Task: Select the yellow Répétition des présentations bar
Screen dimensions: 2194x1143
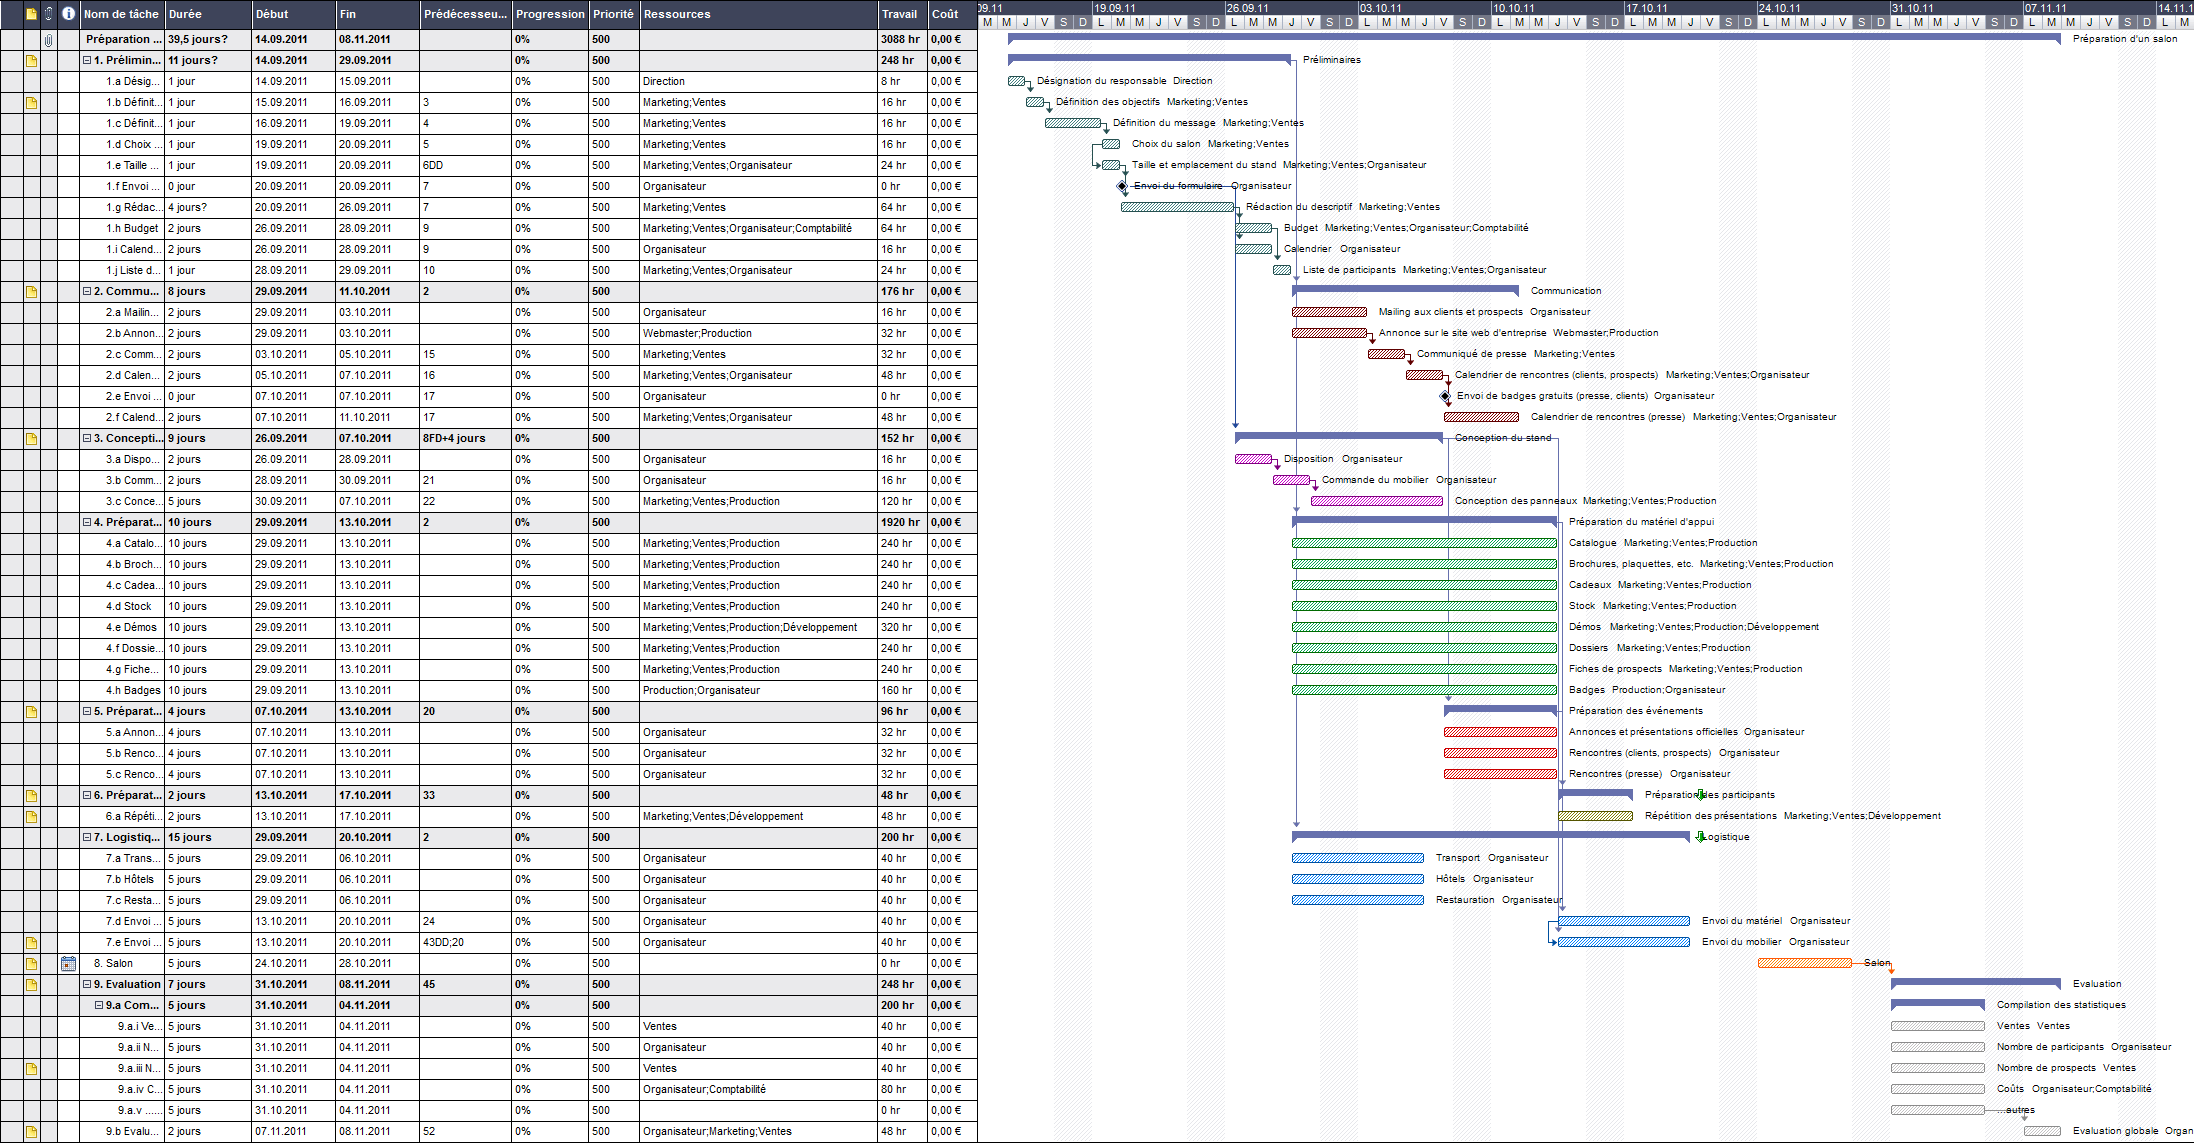Action: click(1595, 816)
